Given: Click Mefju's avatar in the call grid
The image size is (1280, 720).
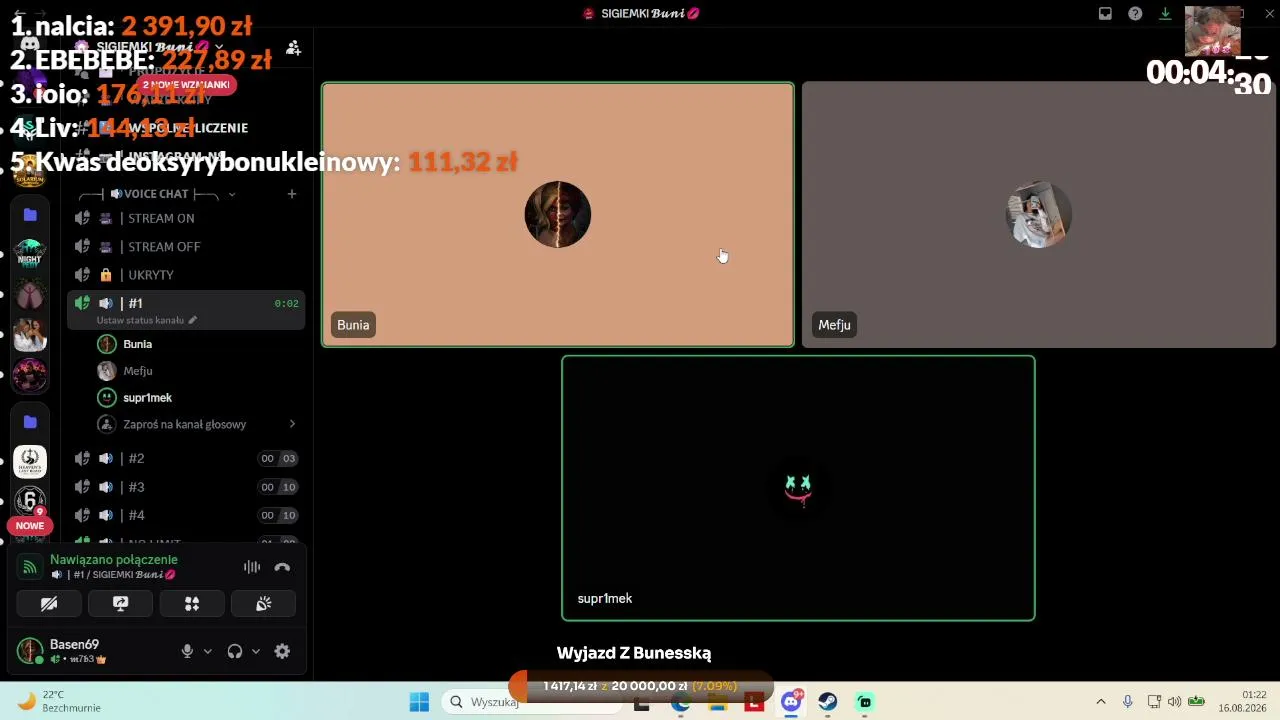Looking at the screenshot, I should (1039, 214).
